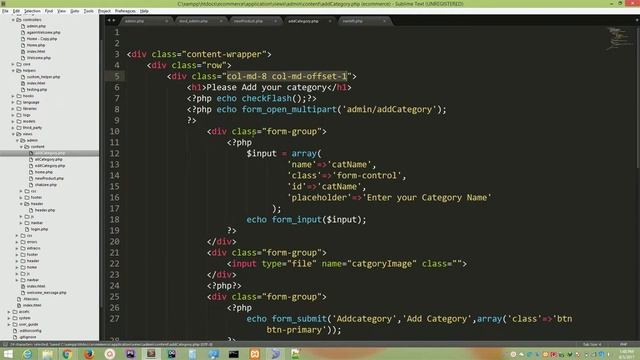Open the Goto menu

[x=75, y=11]
